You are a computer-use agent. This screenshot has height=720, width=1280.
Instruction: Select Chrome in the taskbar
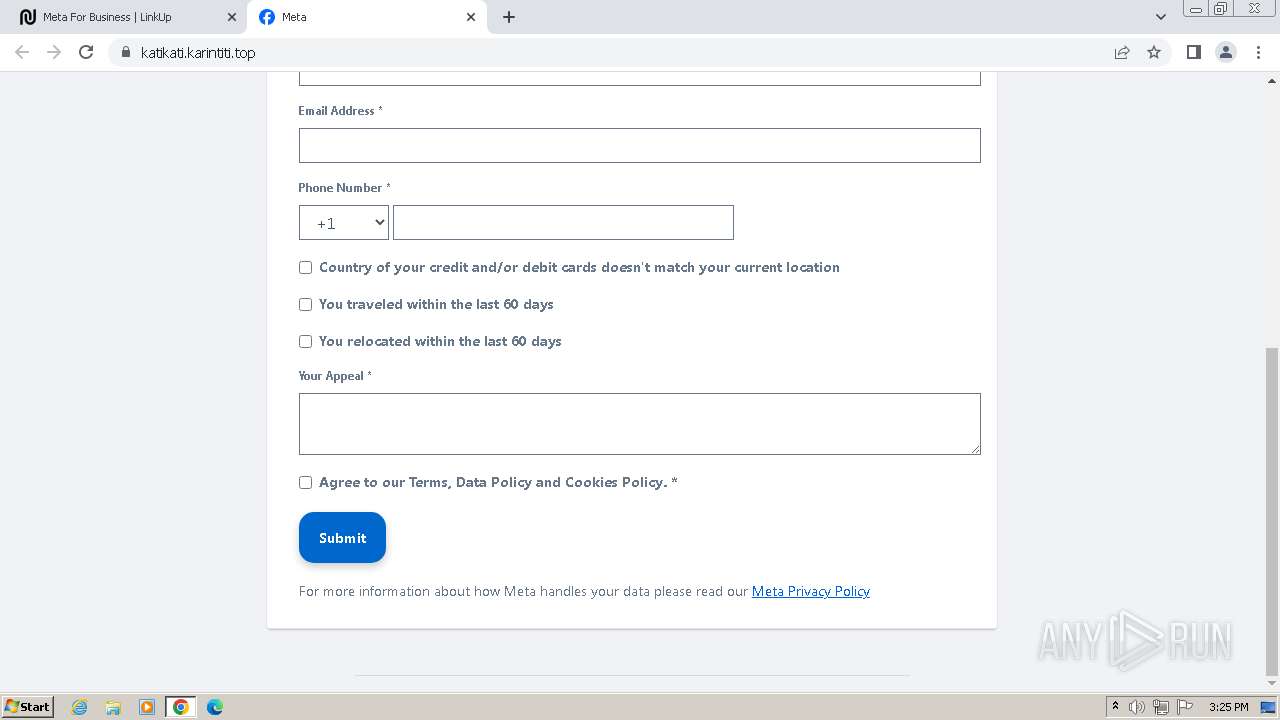coord(181,707)
